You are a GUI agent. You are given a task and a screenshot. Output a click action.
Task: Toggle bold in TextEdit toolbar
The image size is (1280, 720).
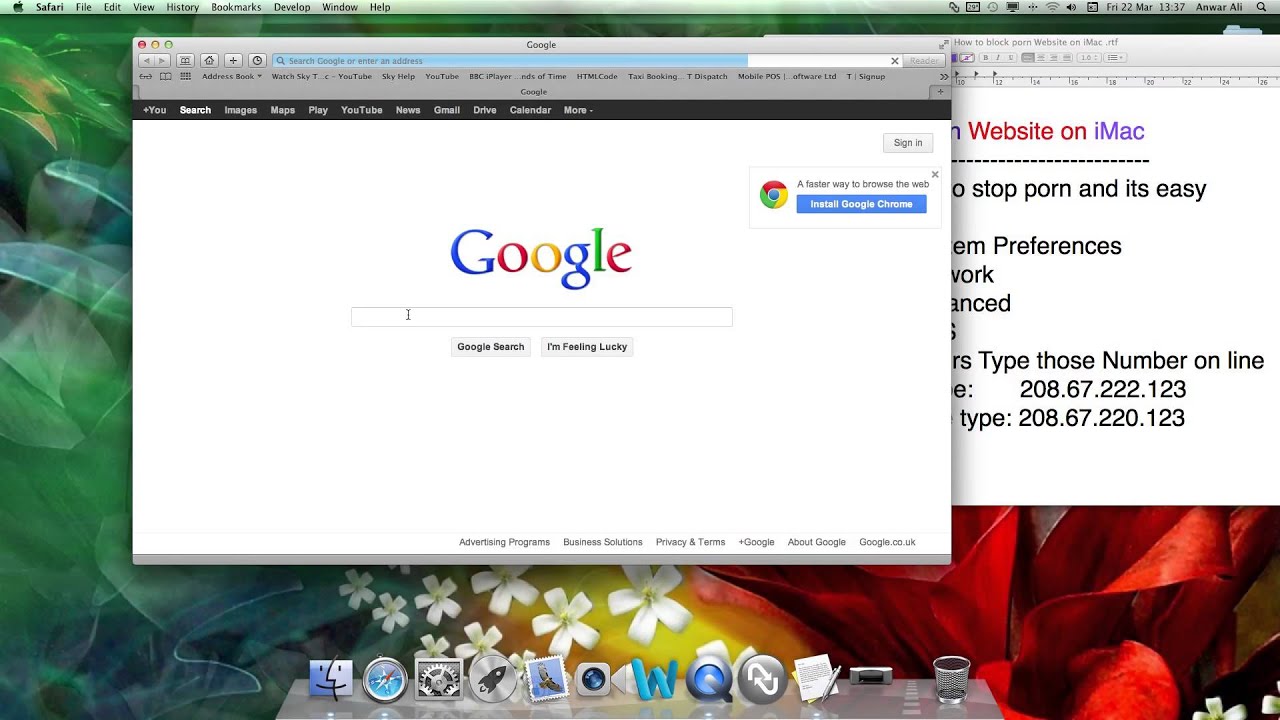(985, 57)
